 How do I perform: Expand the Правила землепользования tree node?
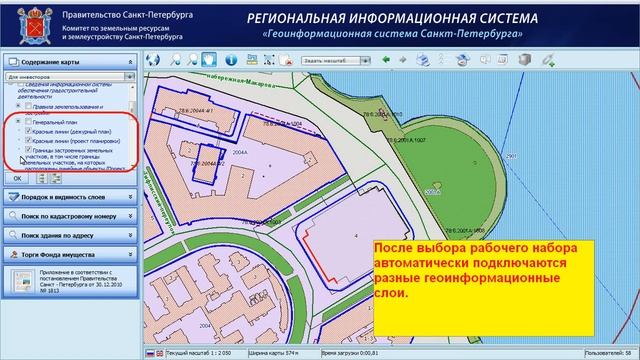tap(18, 106)
